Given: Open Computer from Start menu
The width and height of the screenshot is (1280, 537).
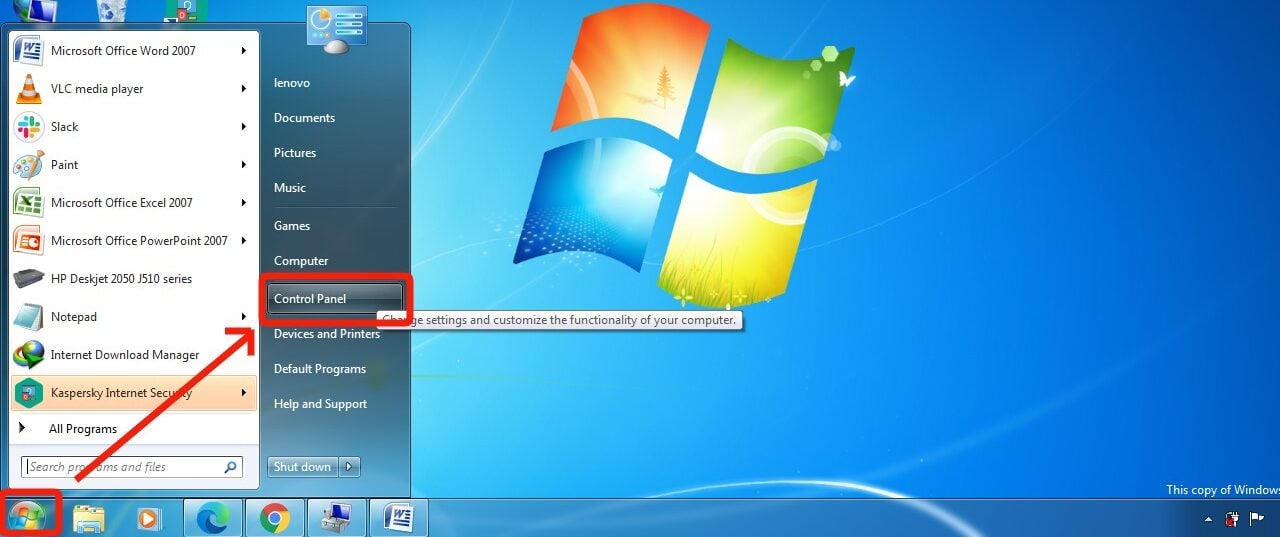Looking at the screenshot, I should (301, 261).
